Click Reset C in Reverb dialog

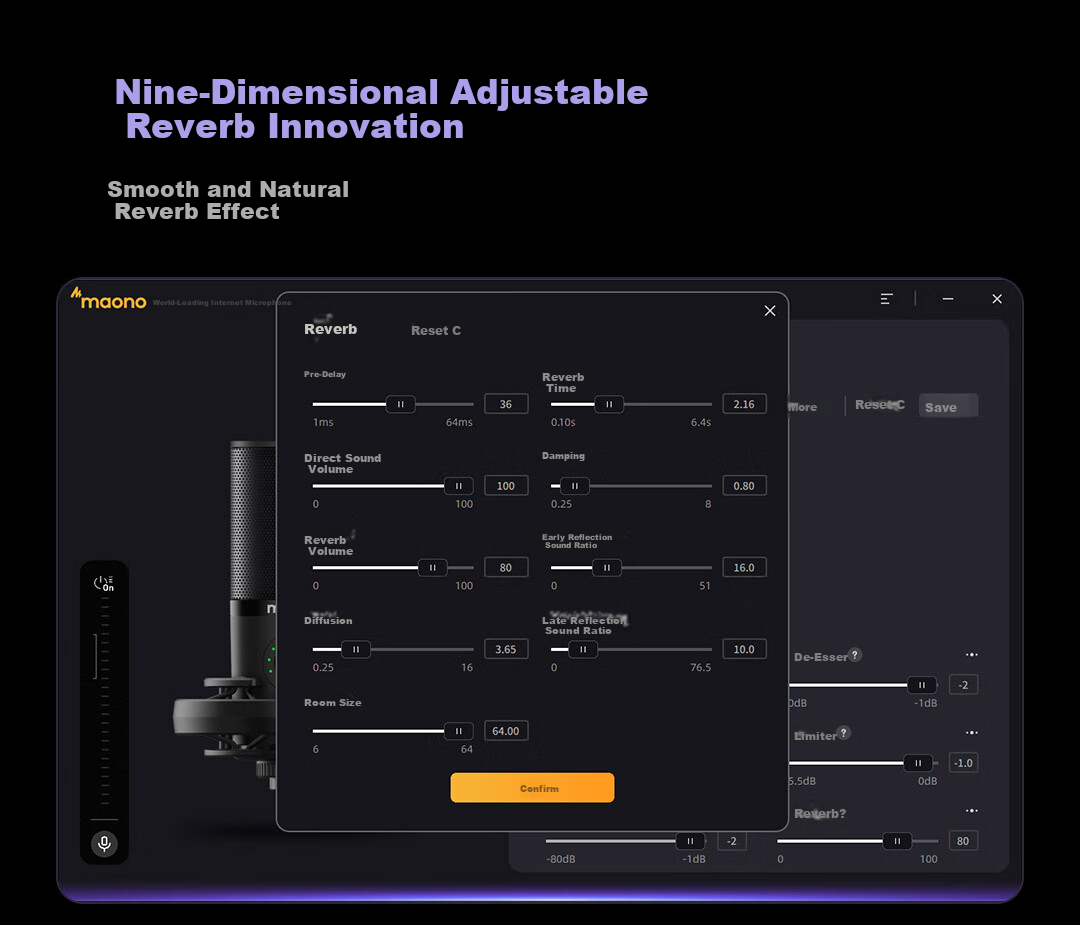click(x=435, y=331)
